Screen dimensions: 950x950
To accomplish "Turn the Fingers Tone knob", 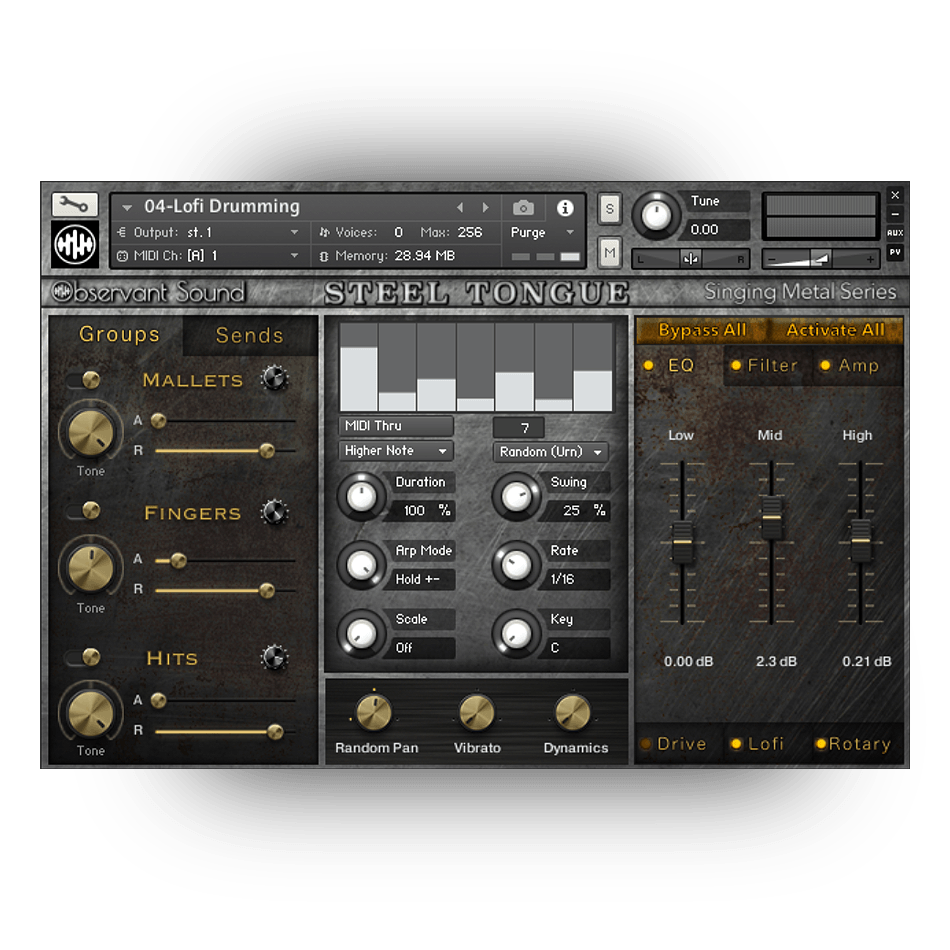I will click(x=91, y=568).
